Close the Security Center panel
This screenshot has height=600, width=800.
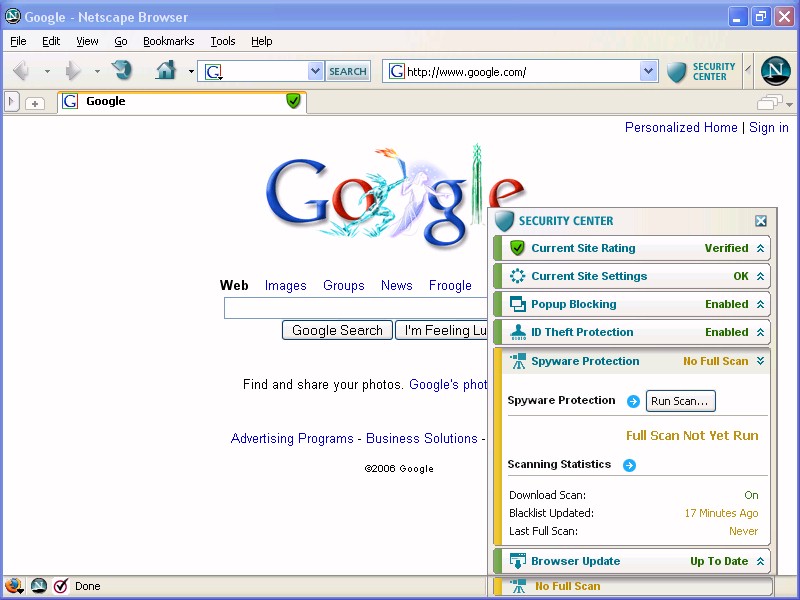pos(761,220)
